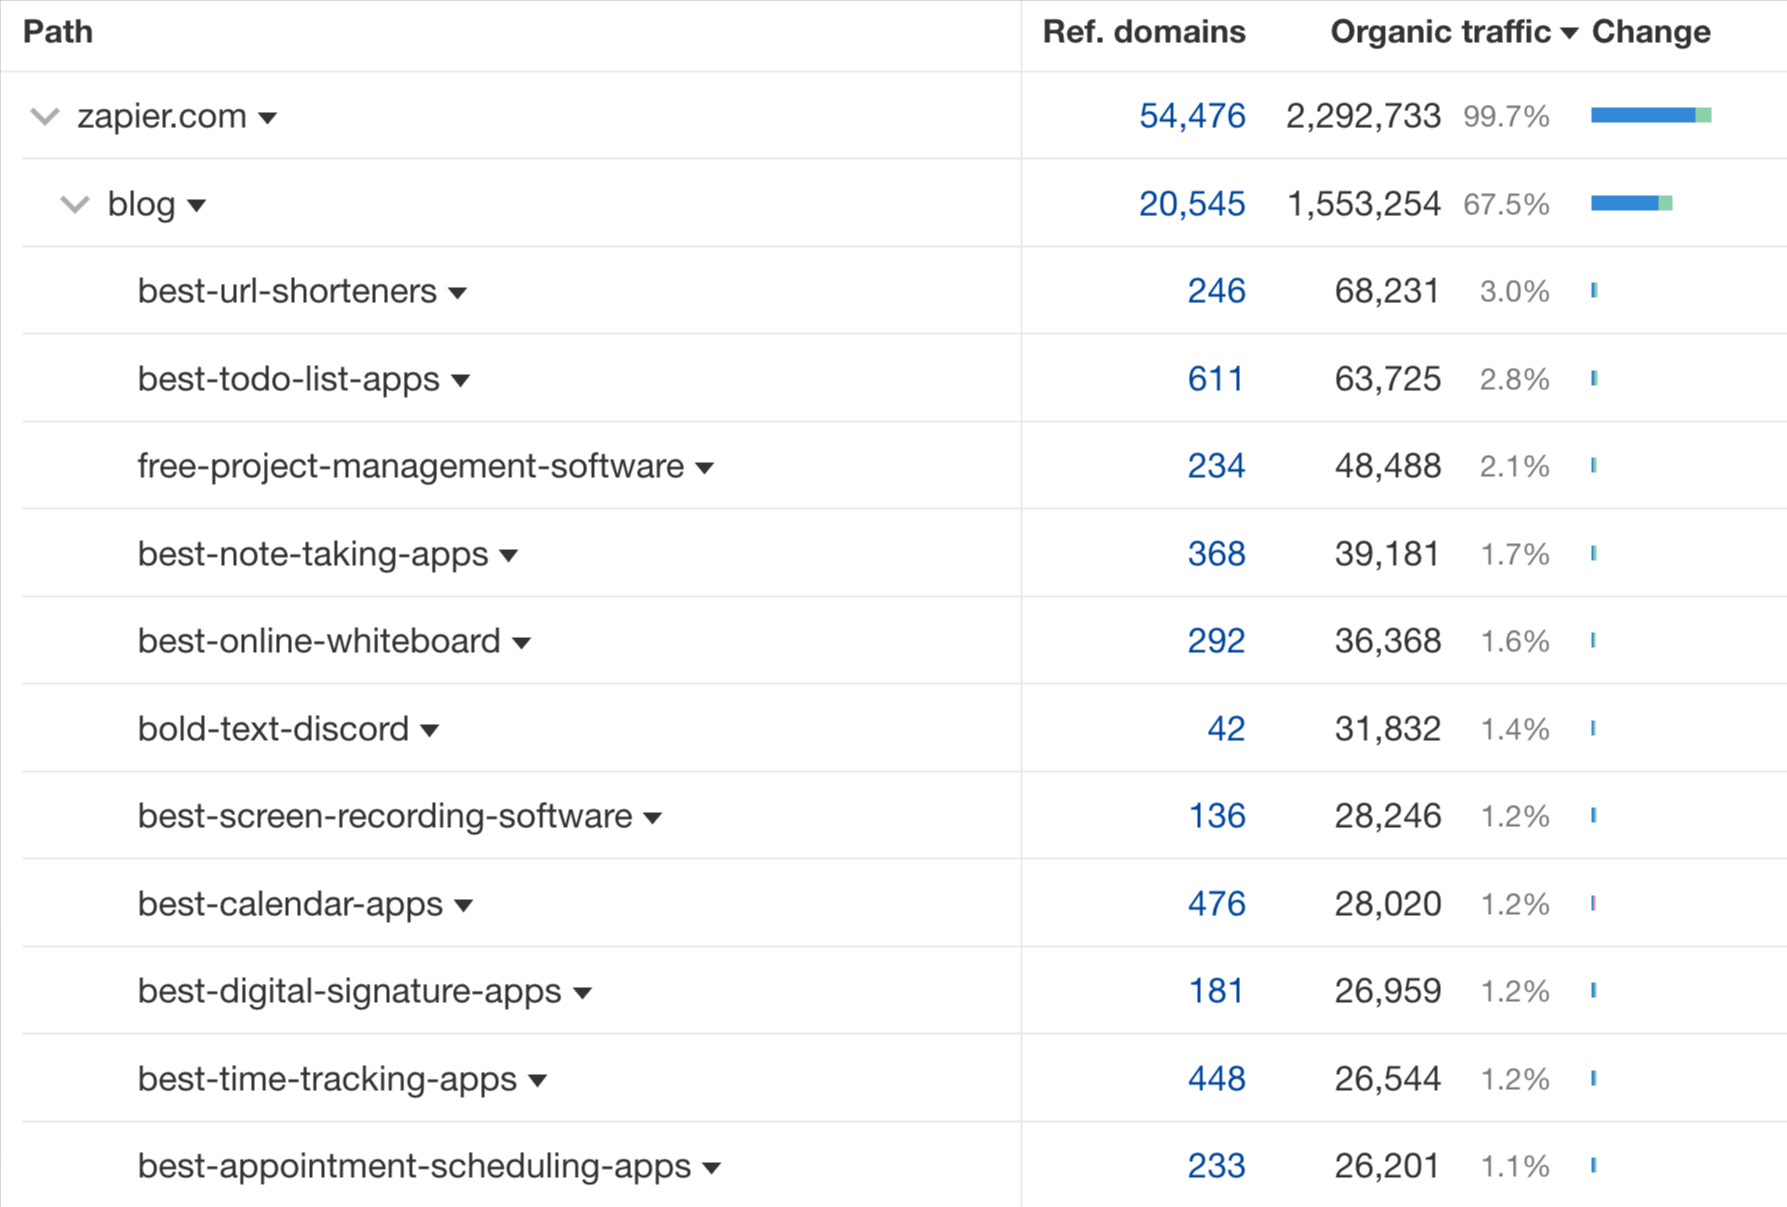Click the Change bar for best-calendar-apps
The image size is (1787, 1207).
tap(1595, 903)
